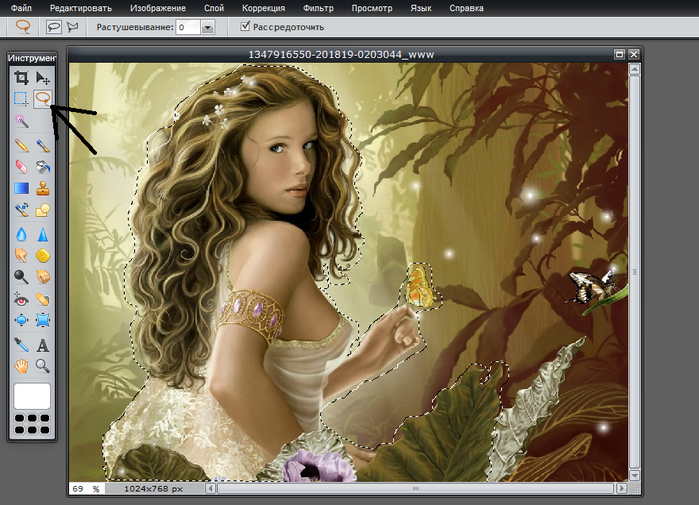Select the Crop tool
The width and height of the screenshot is (699, 505).
21,78
